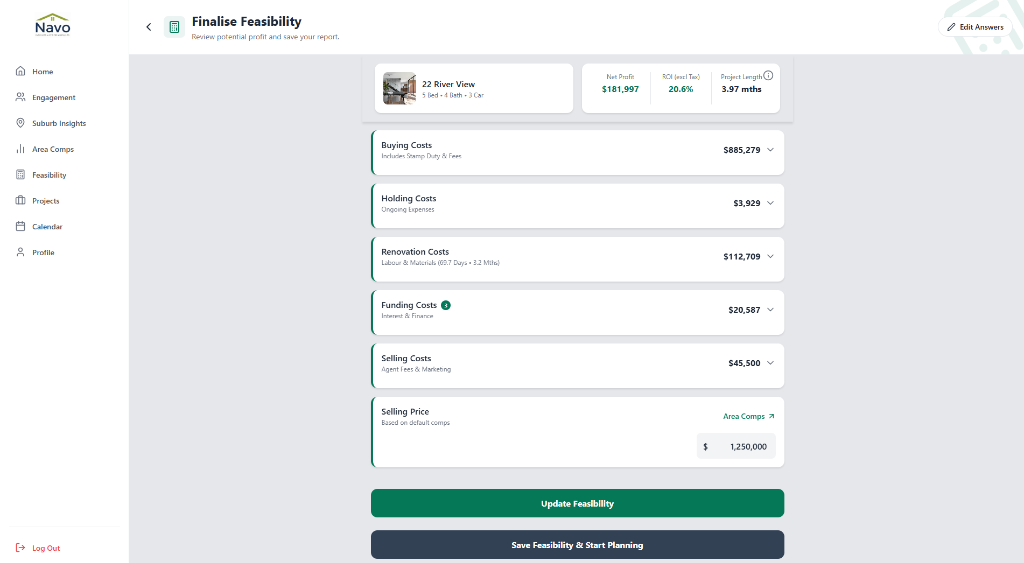Click the Navo logo

(x=52, y=25)
